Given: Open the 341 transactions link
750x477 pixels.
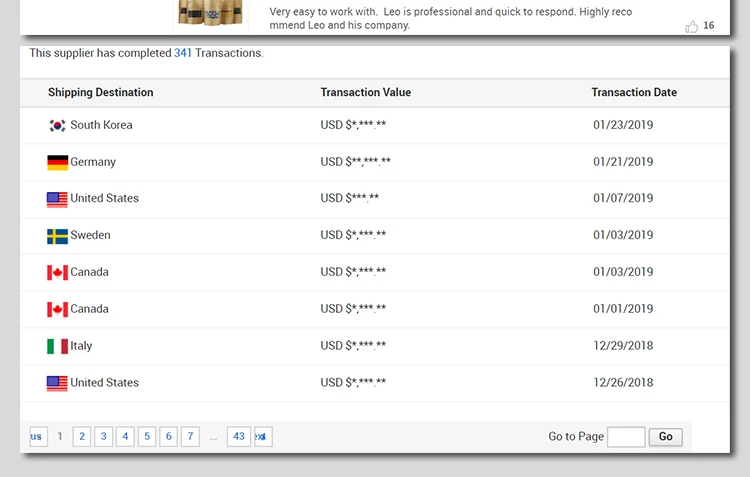Looking at the screenshot, I should (183, 53).
